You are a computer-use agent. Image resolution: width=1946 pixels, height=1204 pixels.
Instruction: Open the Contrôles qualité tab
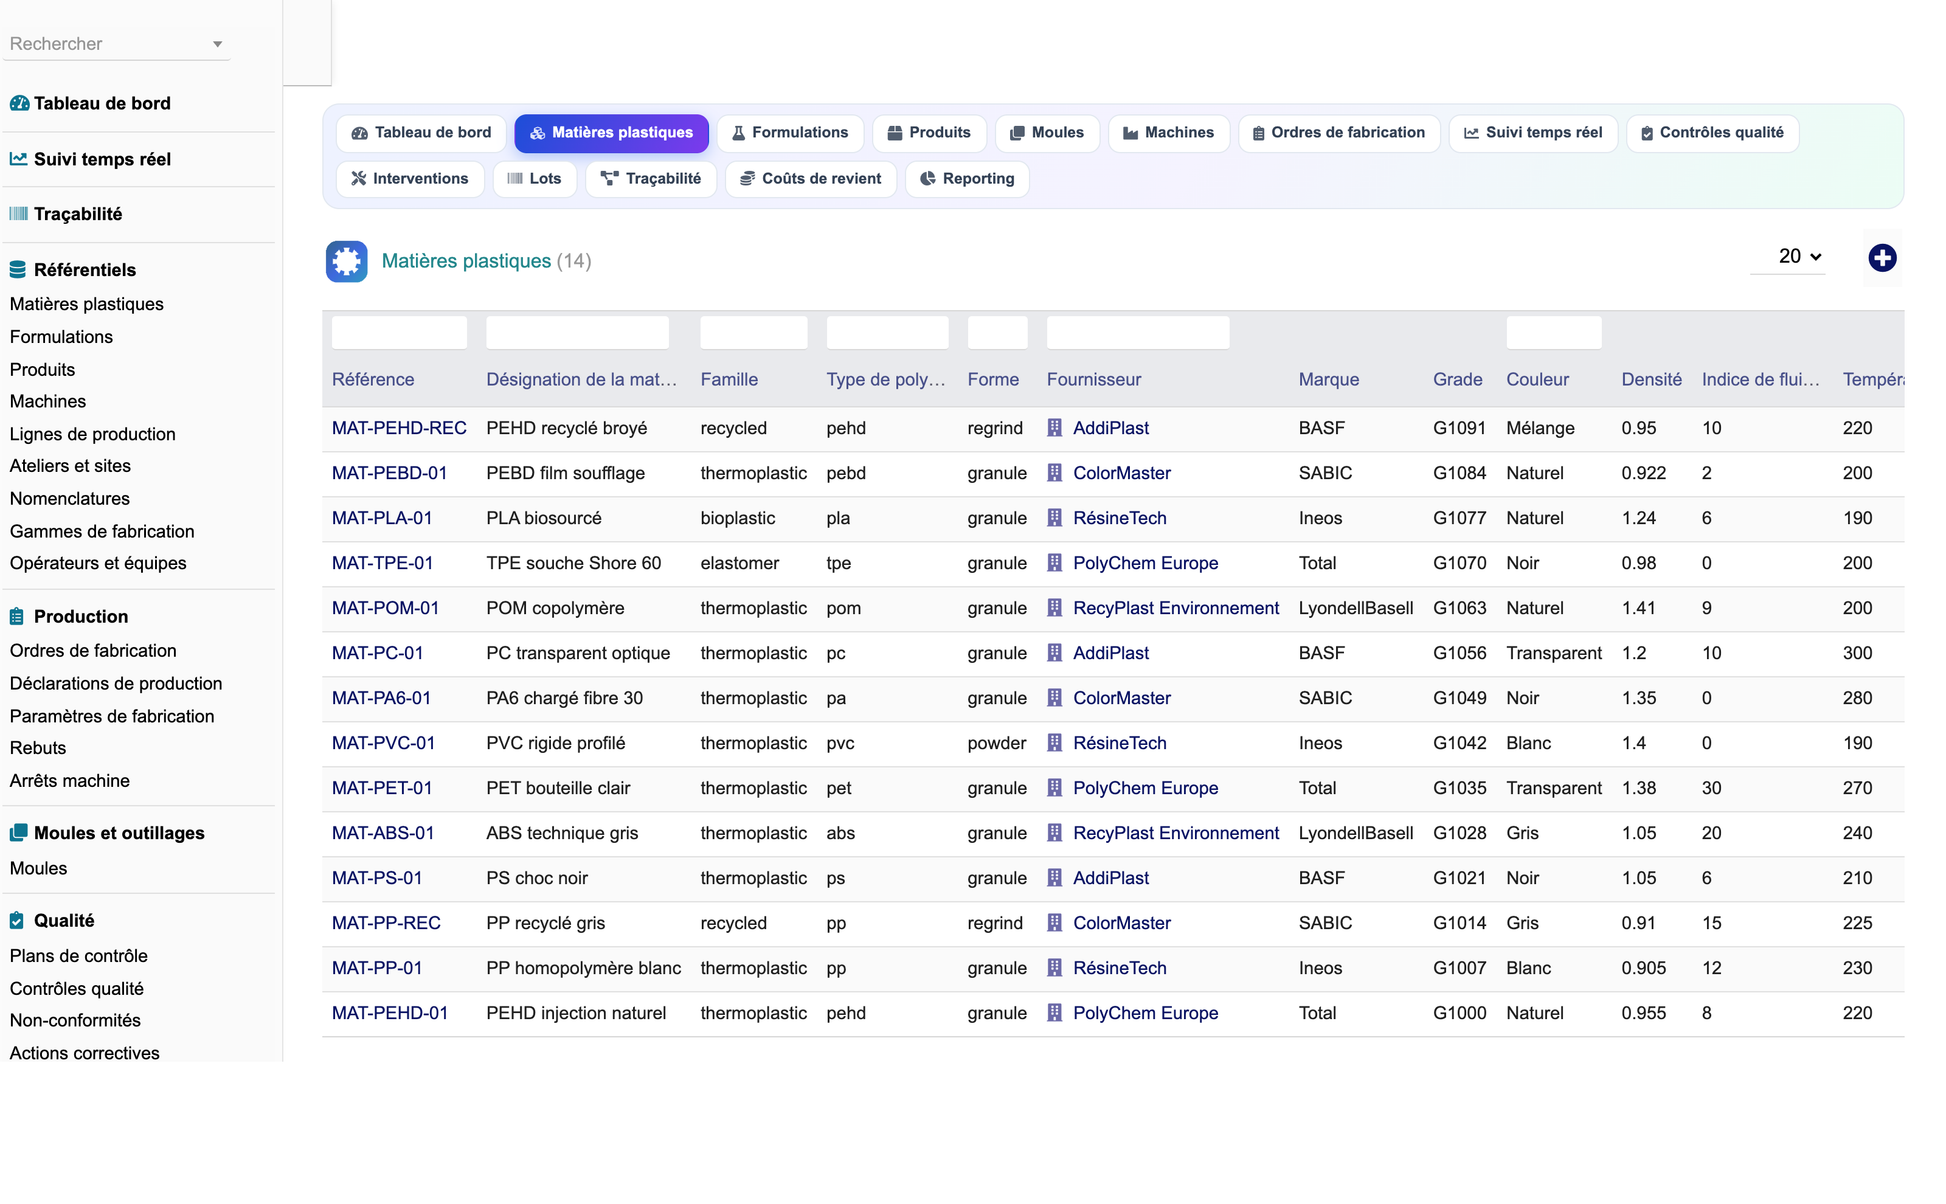point(1713,133)
